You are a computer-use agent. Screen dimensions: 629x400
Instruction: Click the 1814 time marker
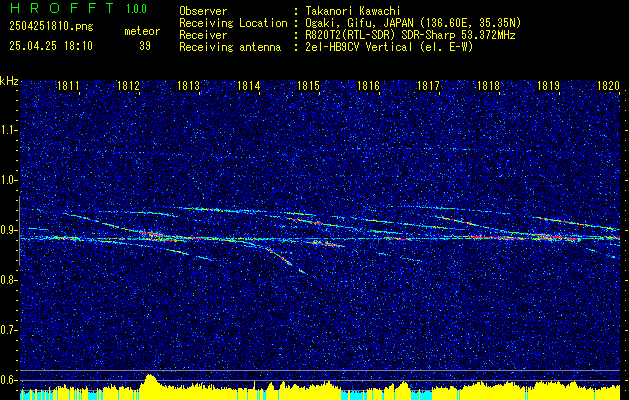[x=248, y=85]
